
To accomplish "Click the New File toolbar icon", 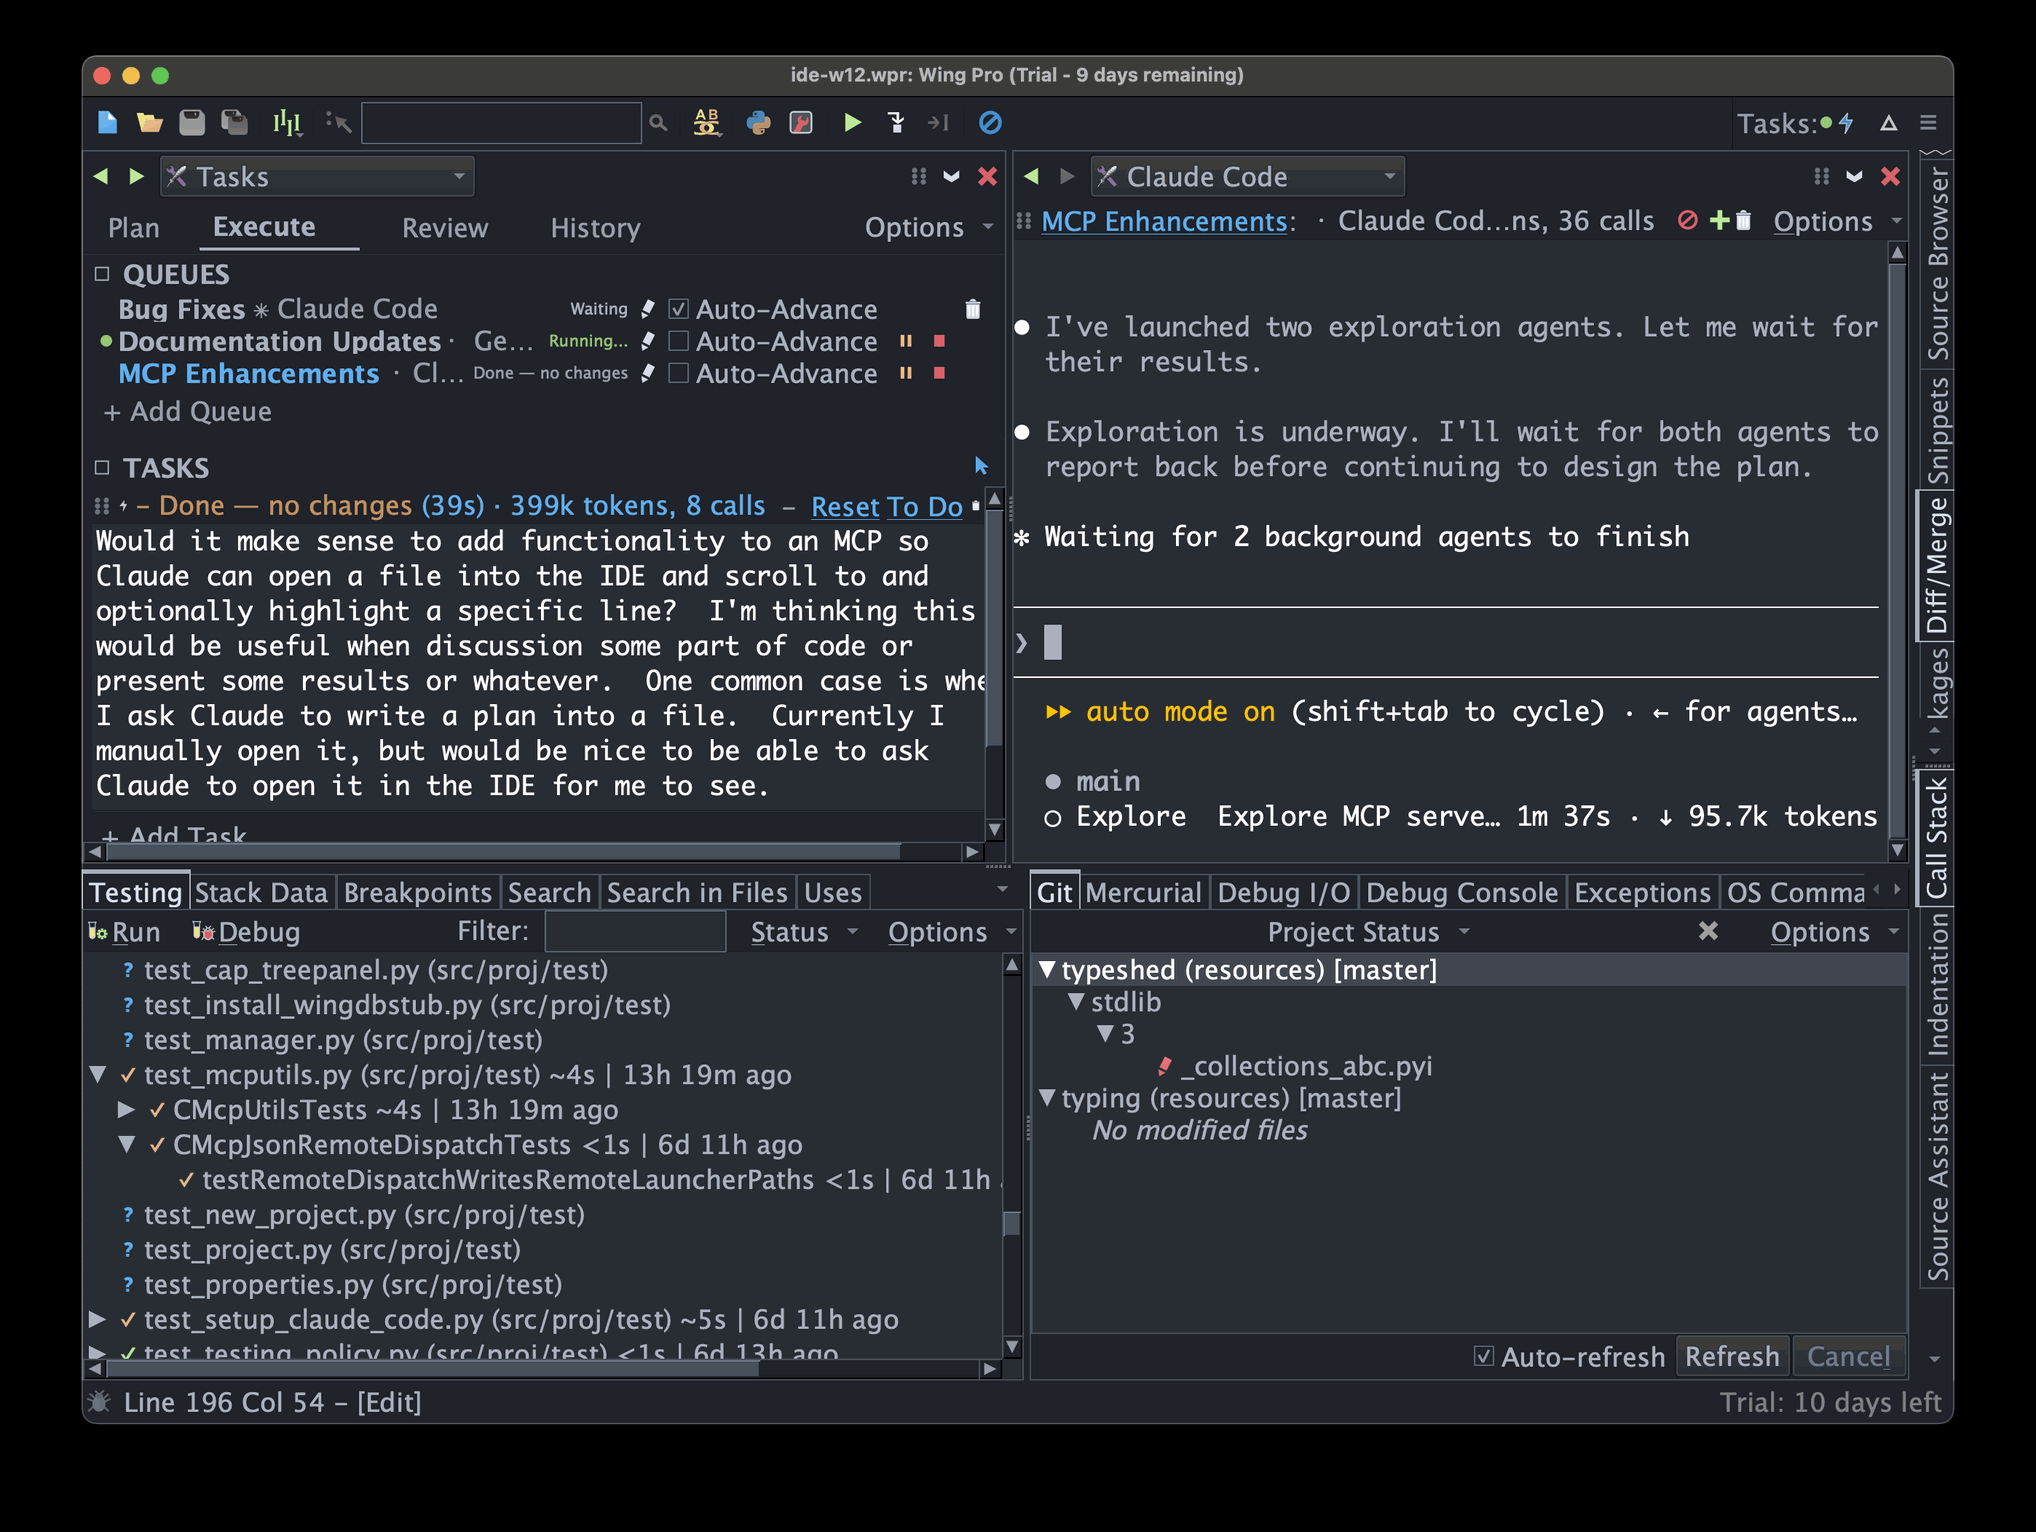I will 107,123.
